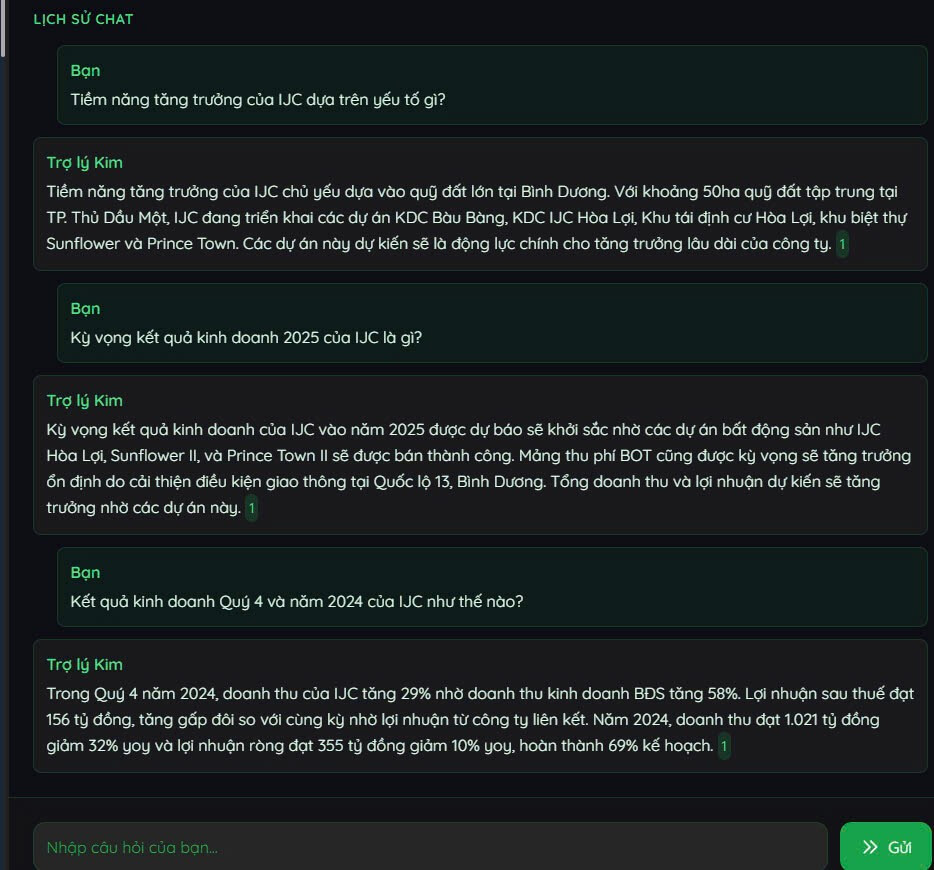The height and width of the screenshot is (870, 934).
Task: Click the first "Bạn" sender label
Action: (85, 71)
